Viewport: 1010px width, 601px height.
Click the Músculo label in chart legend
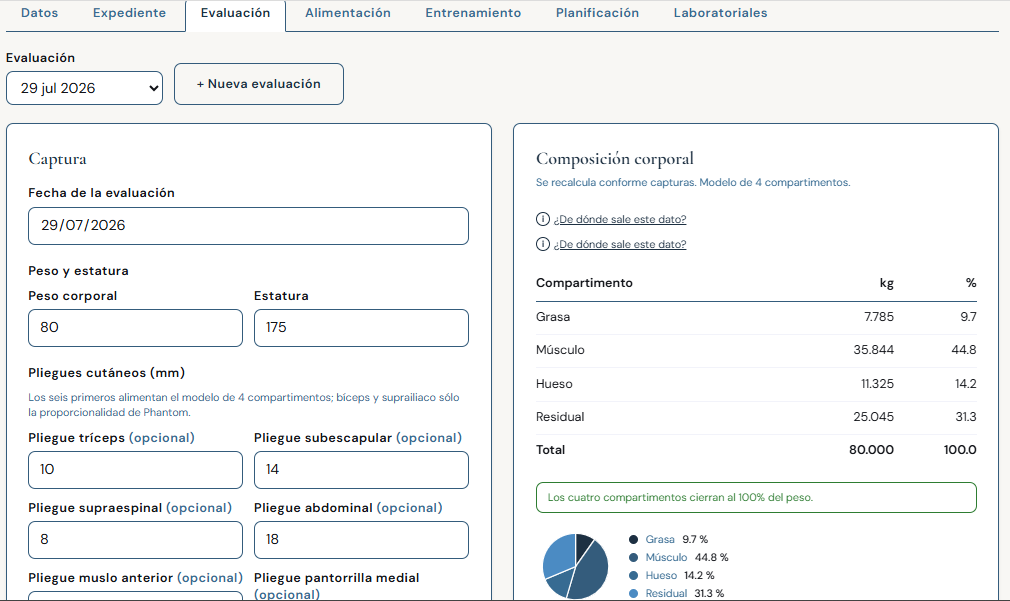click(667, 558)
